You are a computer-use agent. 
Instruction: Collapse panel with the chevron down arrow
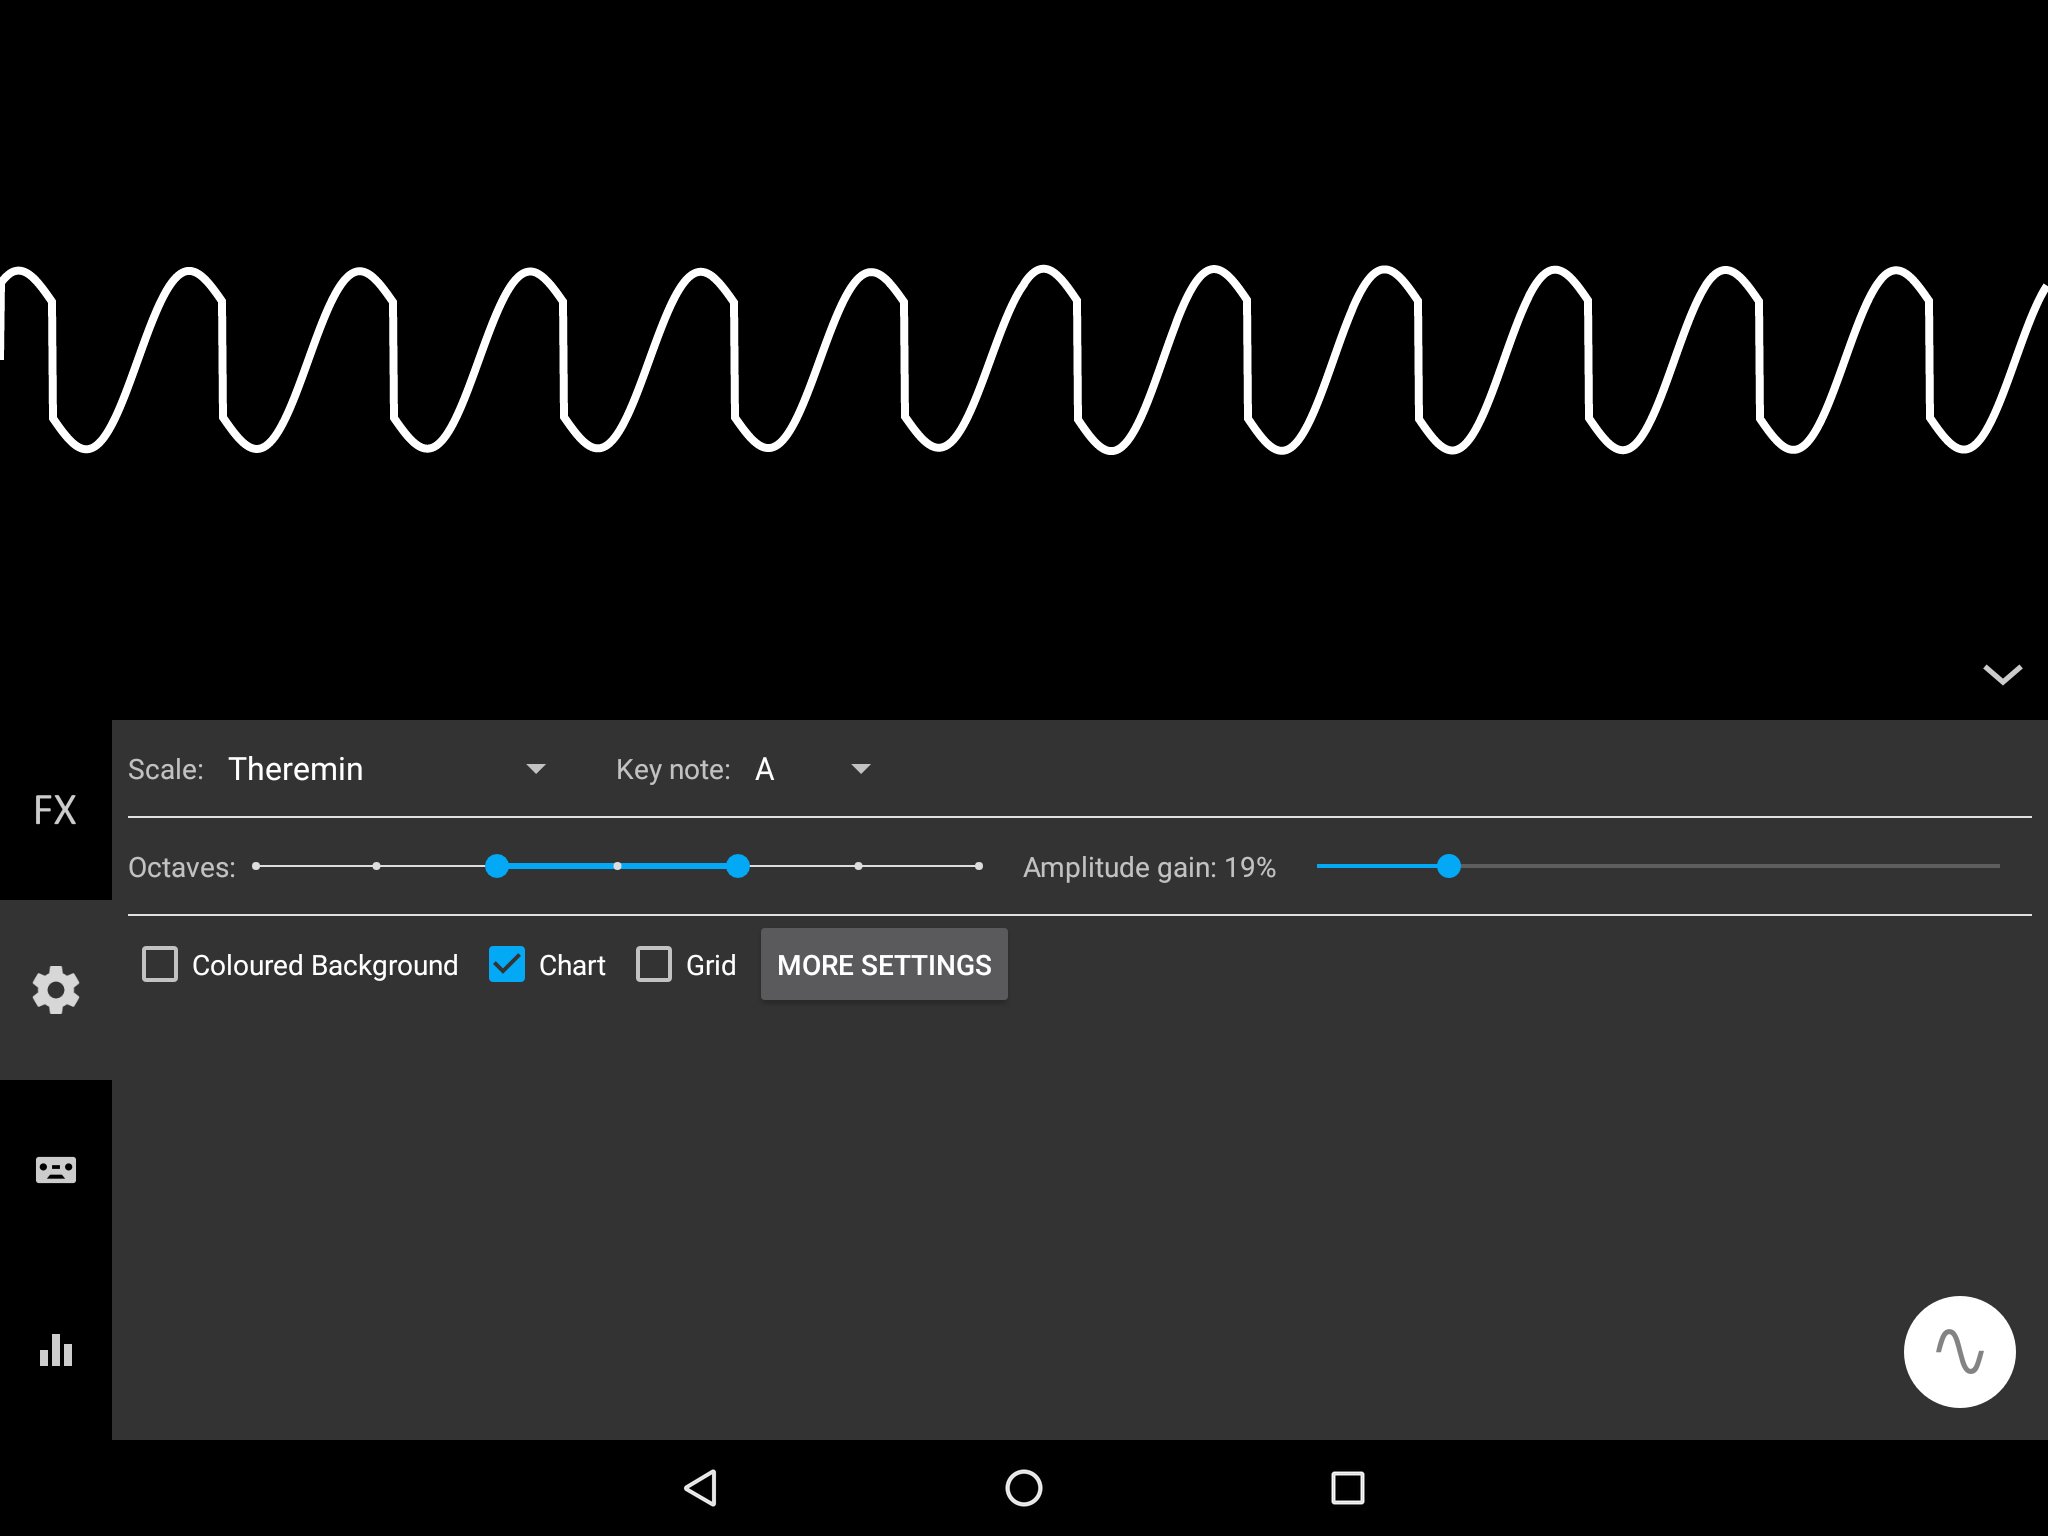2002,675
